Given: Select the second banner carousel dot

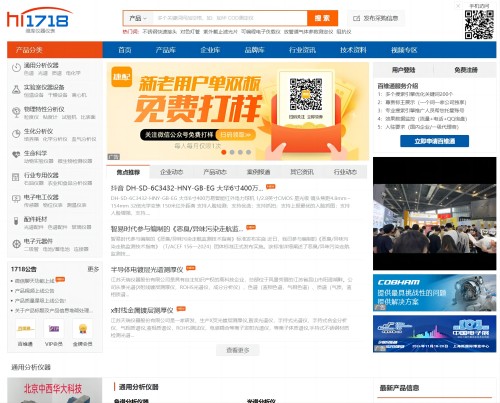Looking at the screenshot, I should (232, 152).
